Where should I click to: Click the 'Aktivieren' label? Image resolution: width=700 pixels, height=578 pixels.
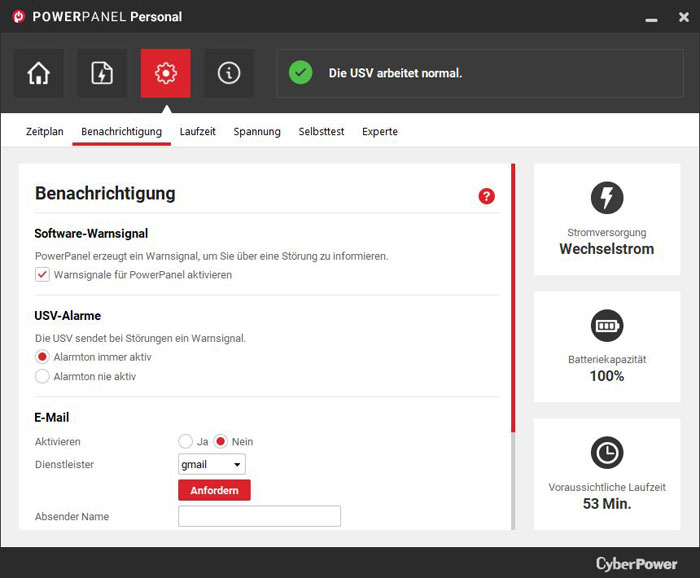point(58,441)
